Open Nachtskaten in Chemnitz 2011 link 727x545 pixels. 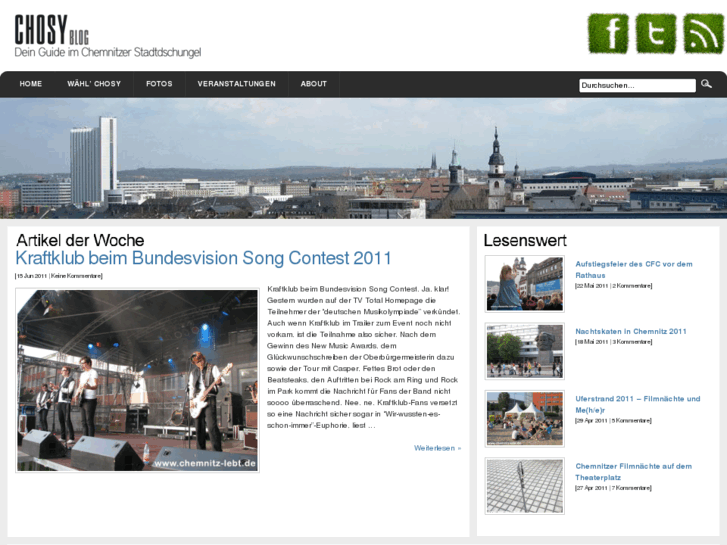[631, 331]
